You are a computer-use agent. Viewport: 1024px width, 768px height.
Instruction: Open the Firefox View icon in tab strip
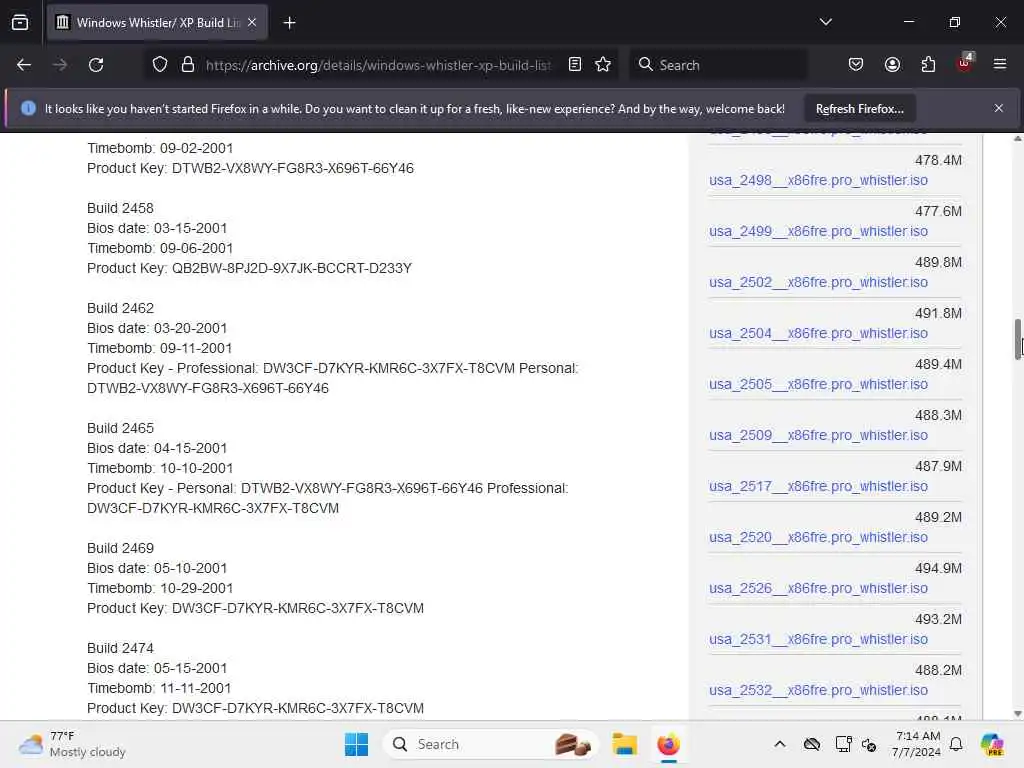click(20, 23)
